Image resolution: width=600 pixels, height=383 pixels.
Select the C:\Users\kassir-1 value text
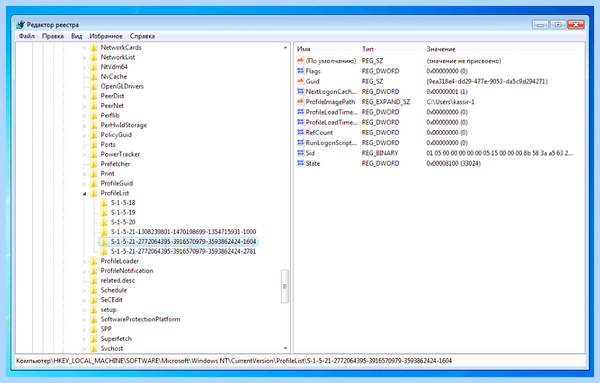tap(450, 102)
